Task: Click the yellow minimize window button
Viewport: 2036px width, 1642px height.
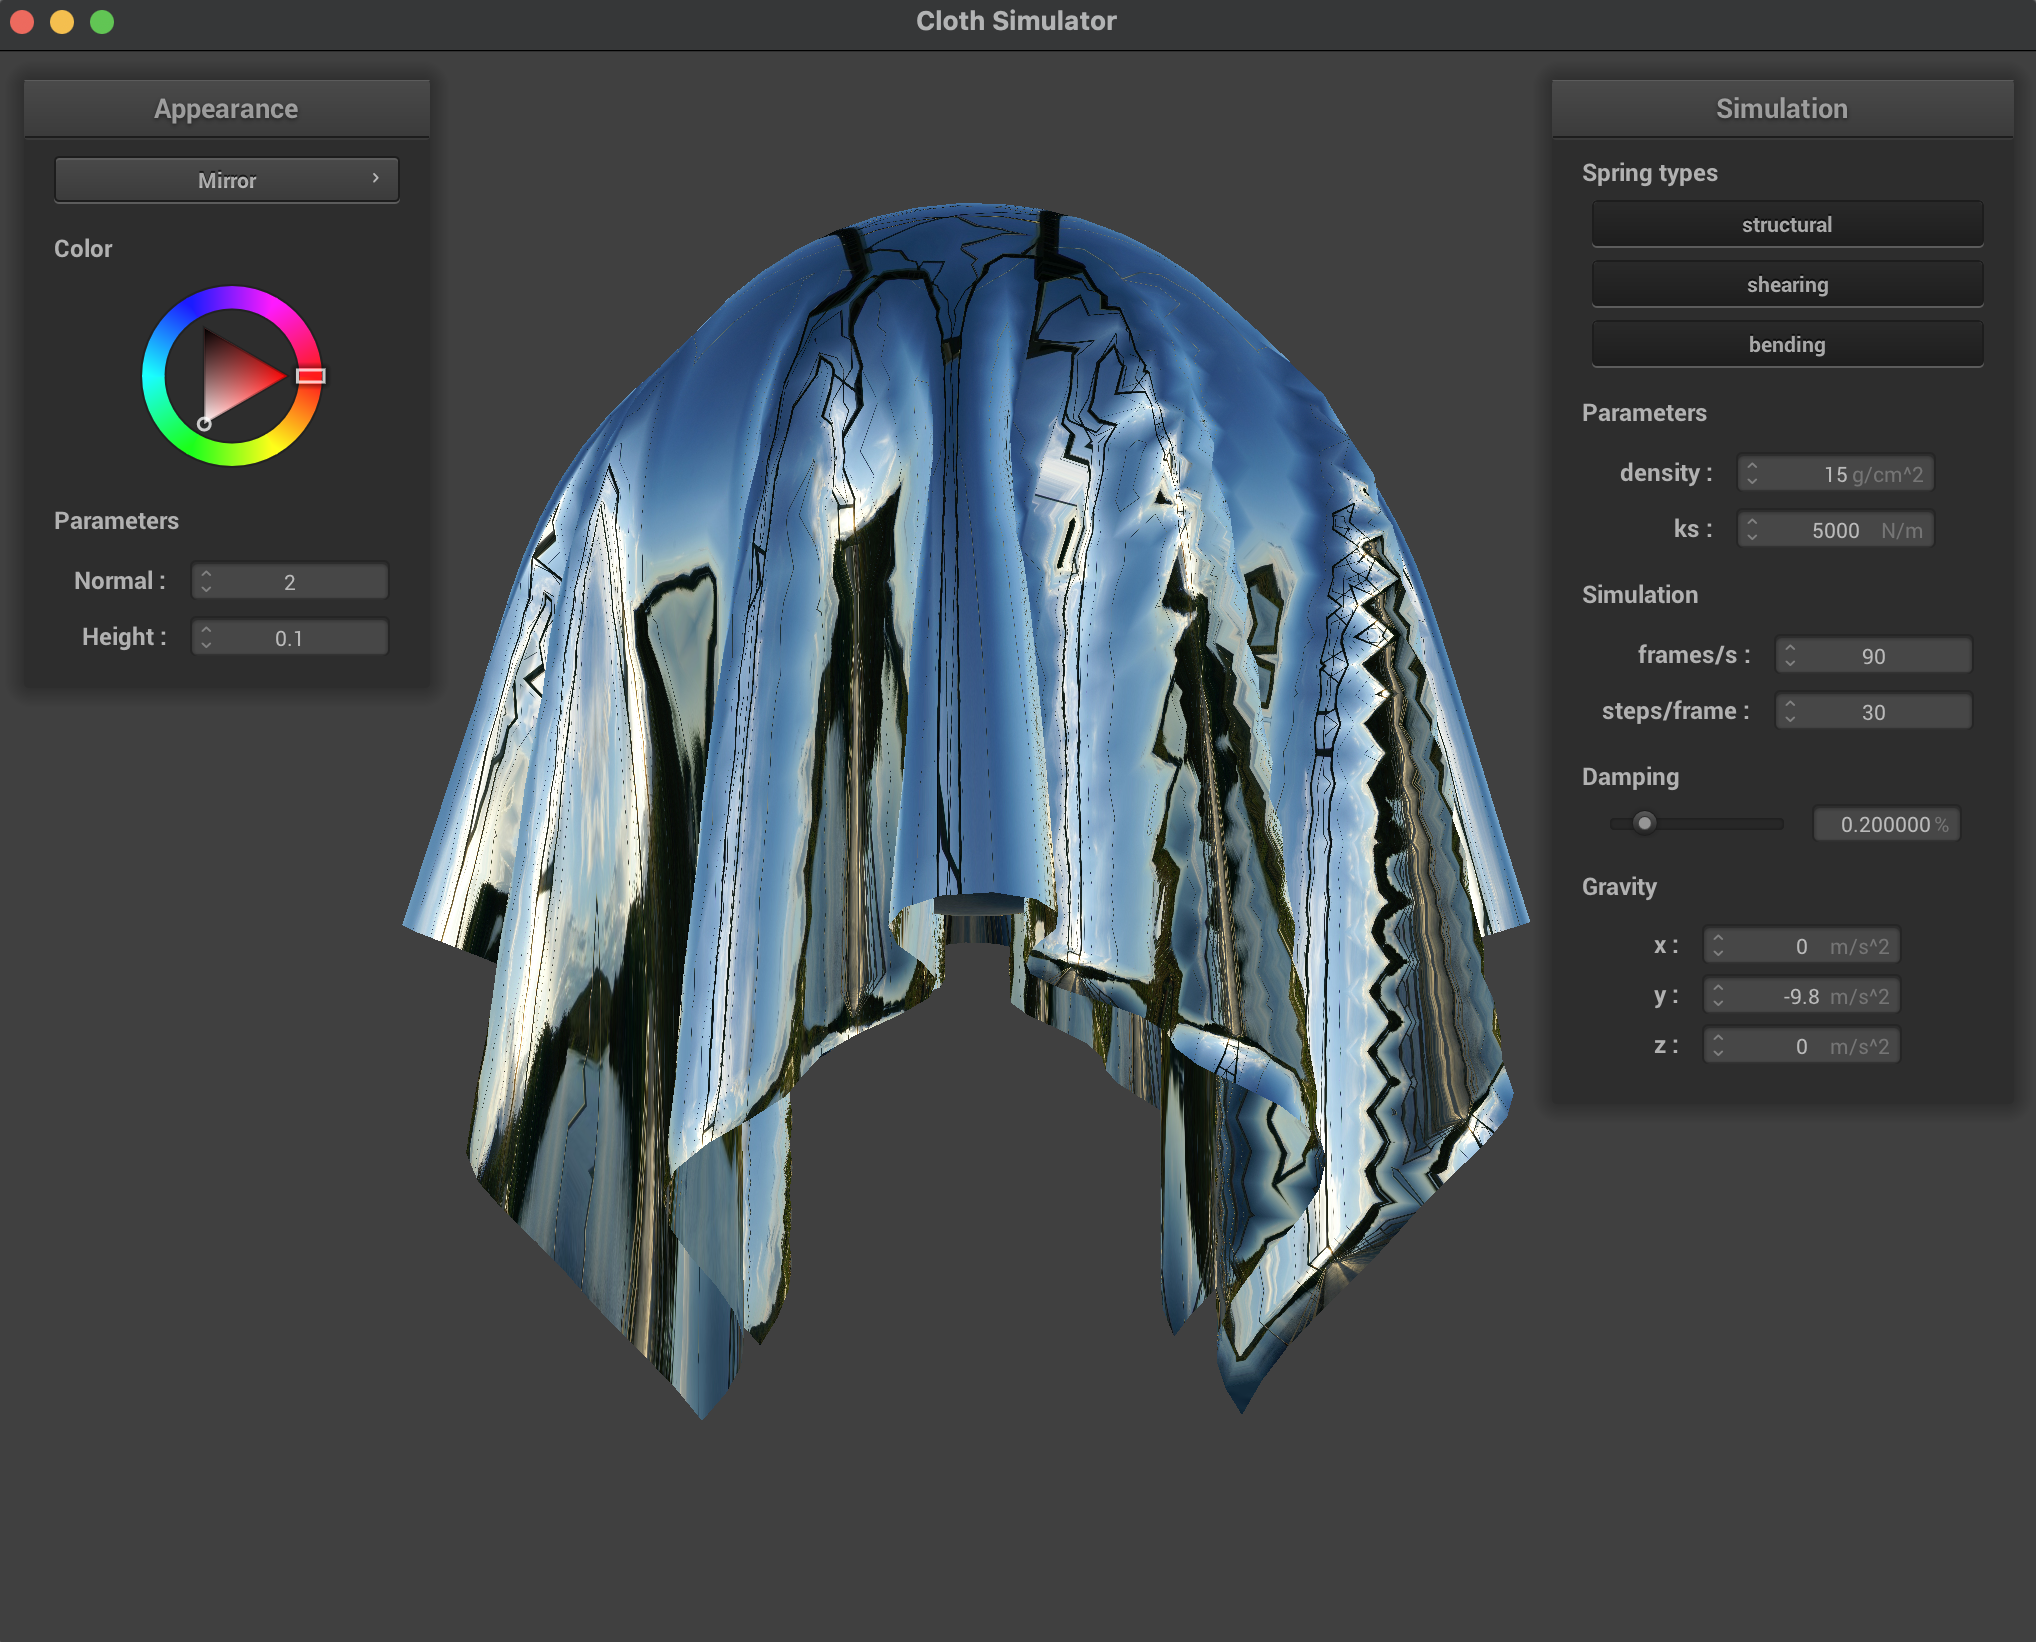Action: pos(62,21)
